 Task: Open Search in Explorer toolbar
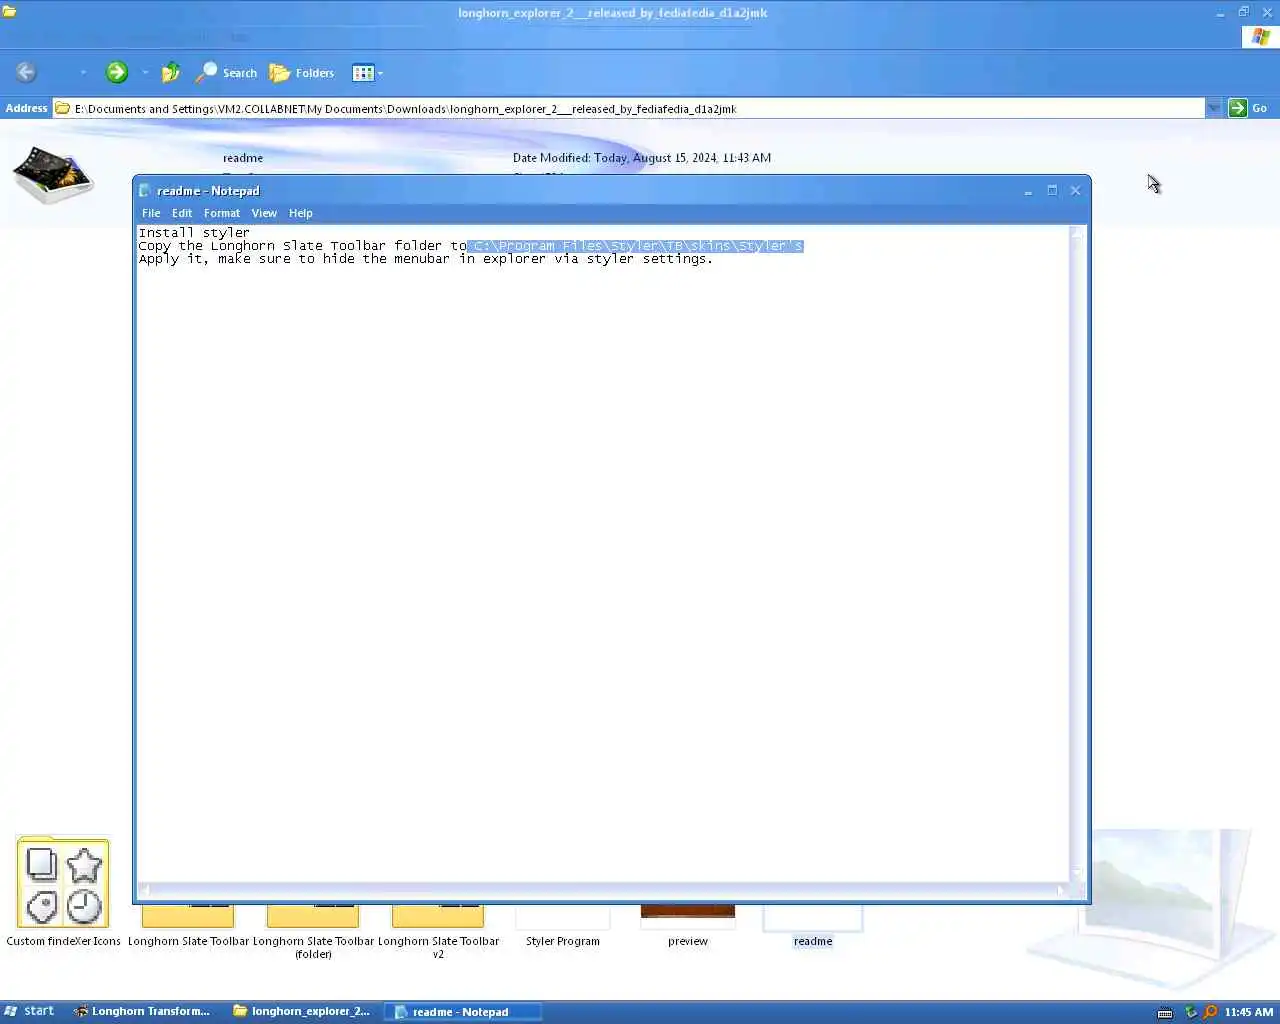click(x=227, y=72)
